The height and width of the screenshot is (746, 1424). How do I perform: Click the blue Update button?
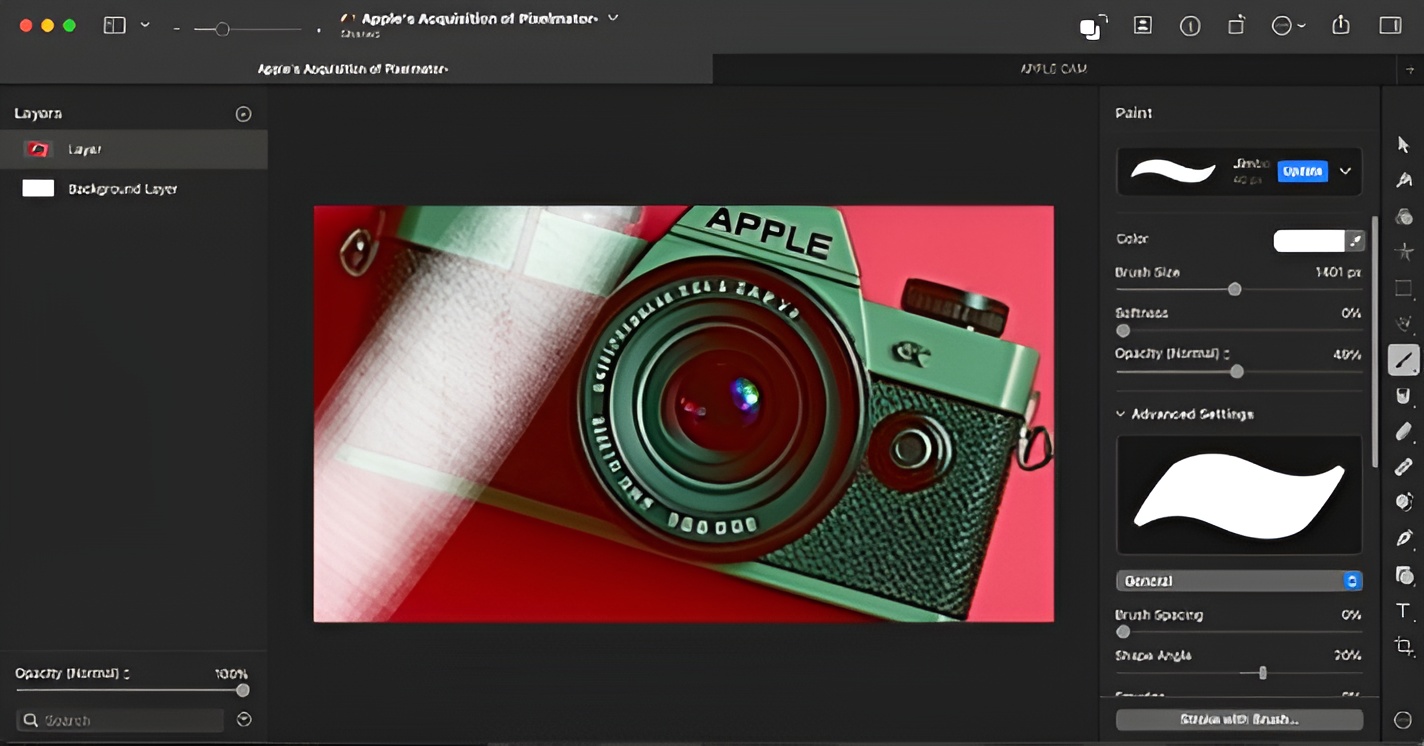[x=1302, y=171]
